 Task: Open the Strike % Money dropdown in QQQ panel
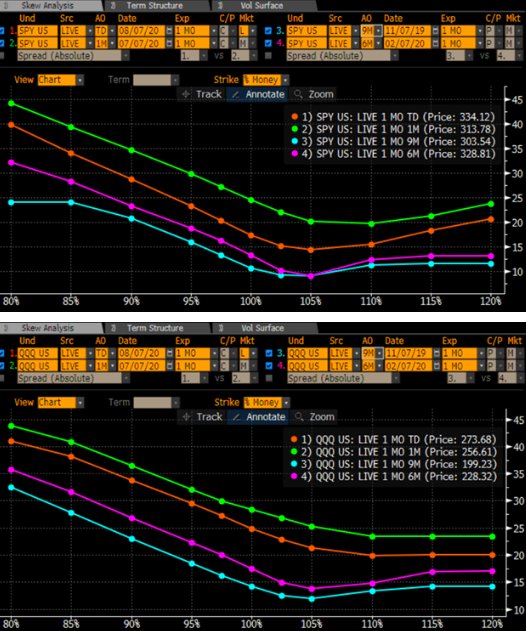click(286, 402)
